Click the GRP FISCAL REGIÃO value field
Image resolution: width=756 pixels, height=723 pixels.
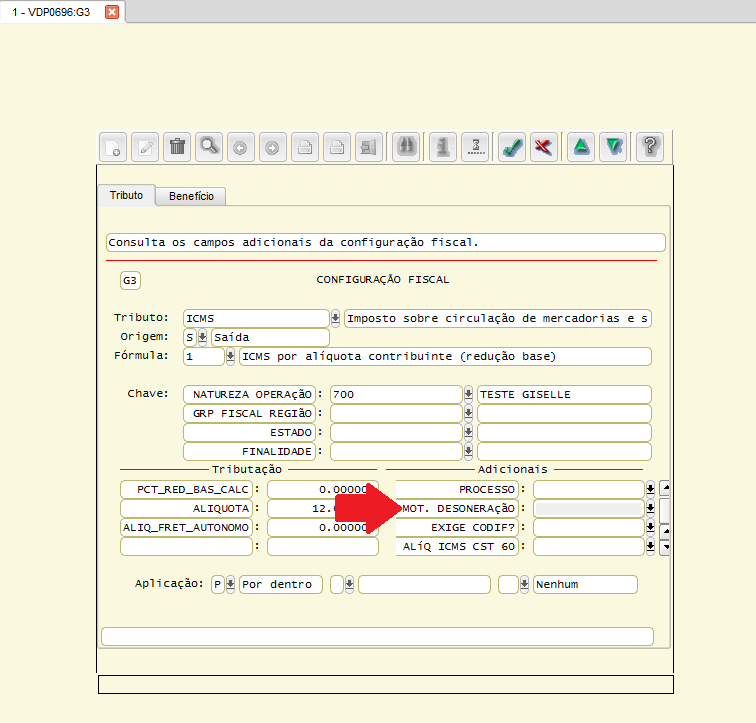396,414
